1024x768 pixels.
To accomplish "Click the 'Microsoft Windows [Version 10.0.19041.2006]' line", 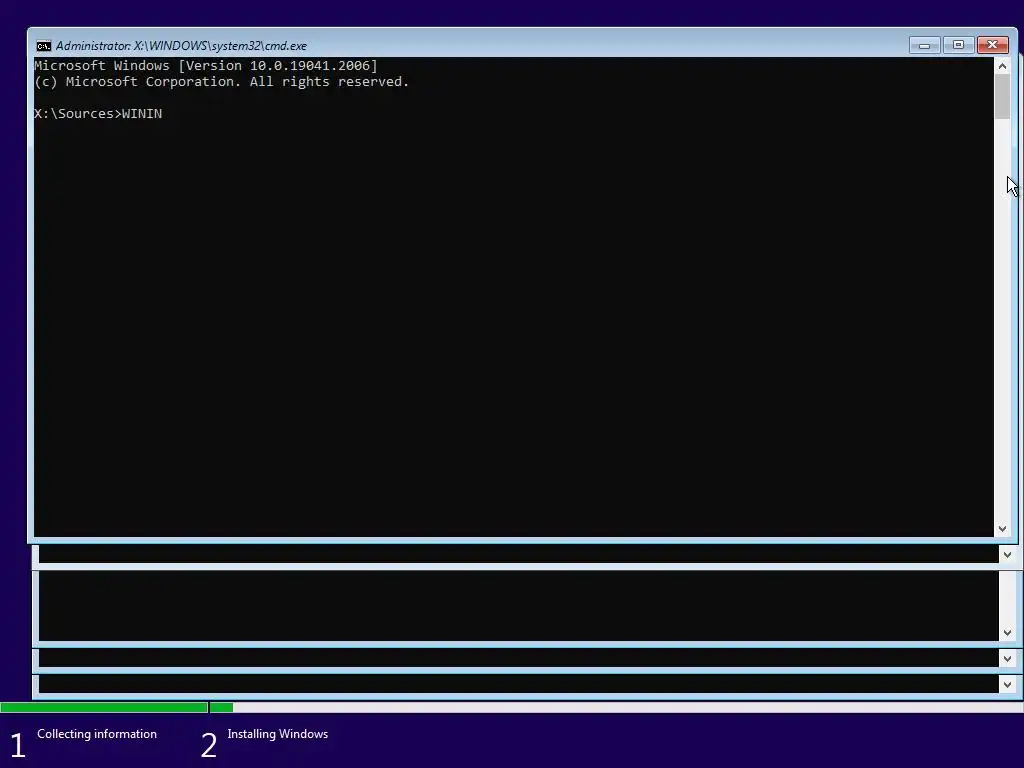I will (x=206, y=65).
